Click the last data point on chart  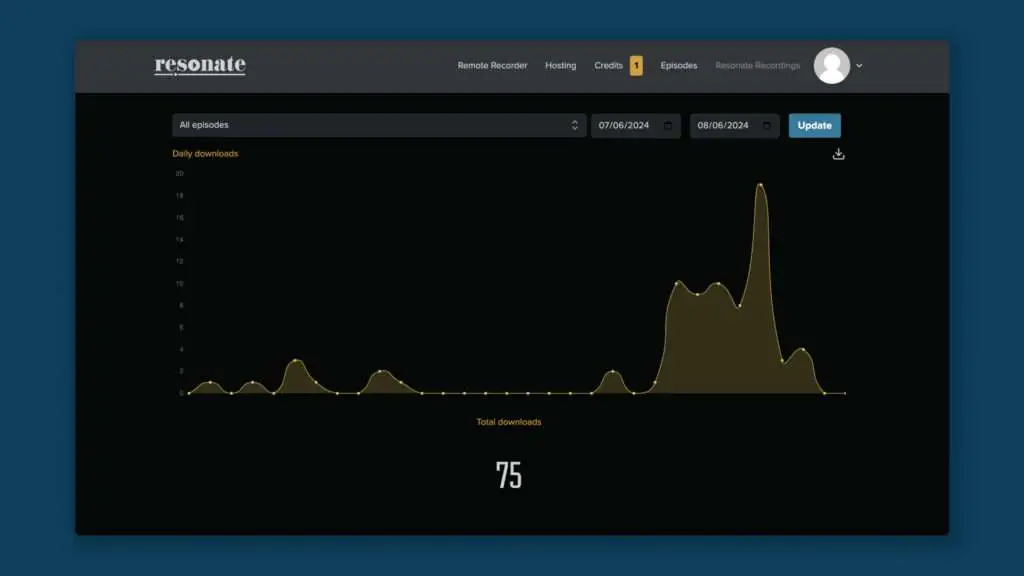pos(845,393)
